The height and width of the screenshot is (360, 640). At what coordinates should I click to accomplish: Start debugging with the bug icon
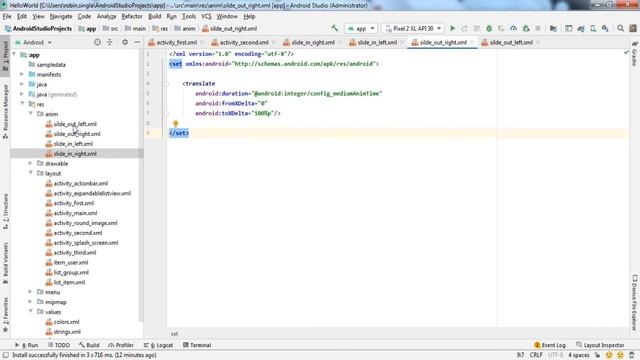click(489, 29)
